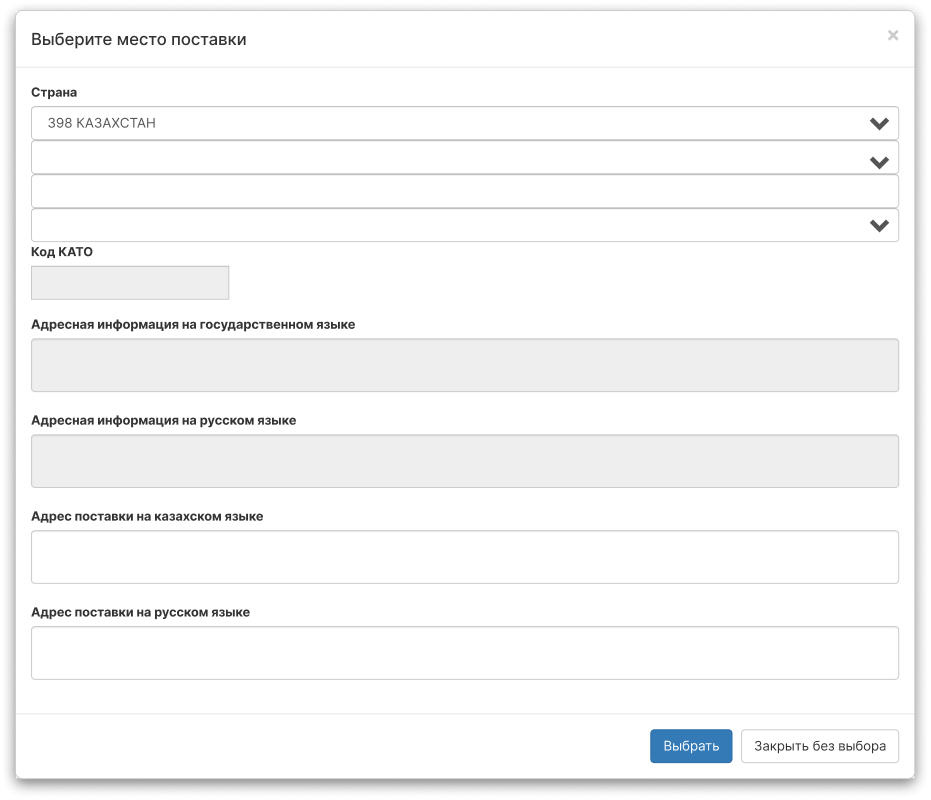Screen dimensions: 931x800
Task: Close the dialog with the X icon
Action: coord(892,36)
